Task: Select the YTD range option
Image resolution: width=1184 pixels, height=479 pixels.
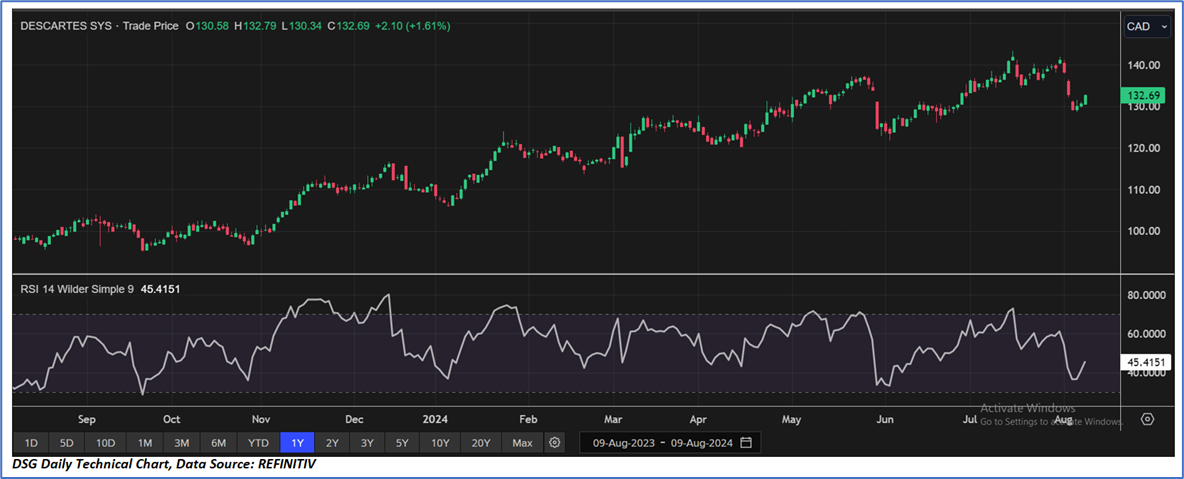Action: pyautogui.click(x=258, y=442)
